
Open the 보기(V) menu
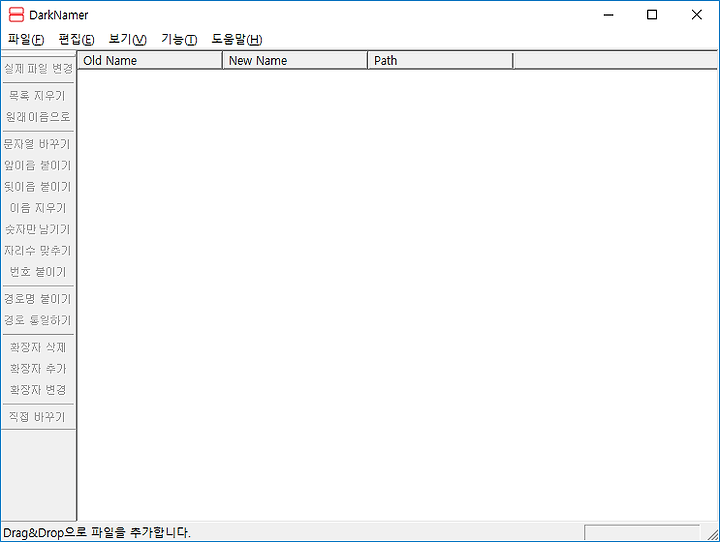pyautogui.click(x=128, y=40)
